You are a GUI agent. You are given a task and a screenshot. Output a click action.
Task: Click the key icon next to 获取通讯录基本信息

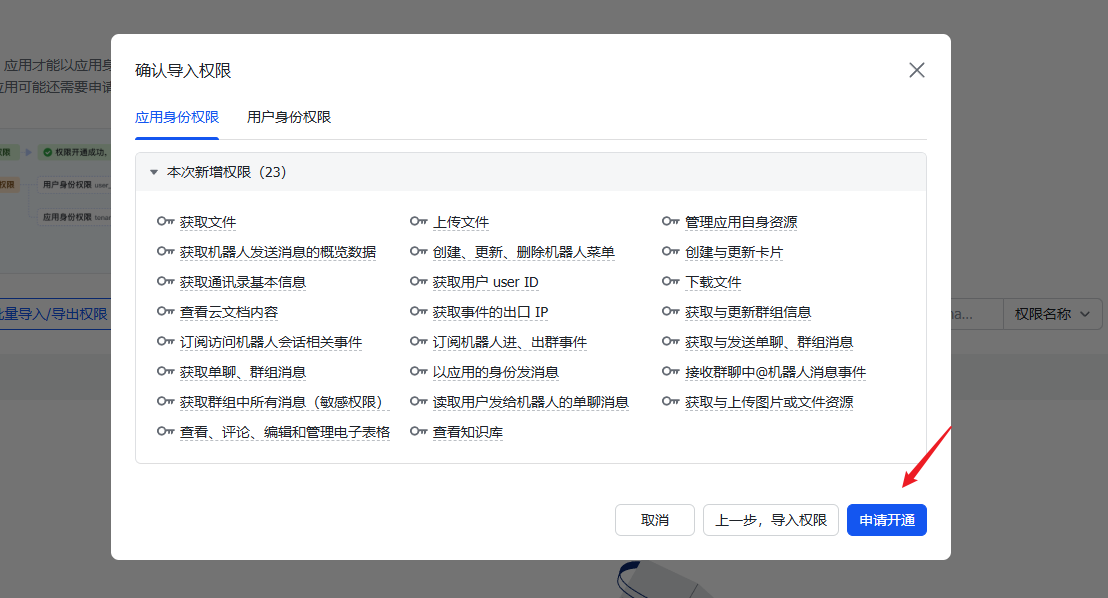pos(165,281)
